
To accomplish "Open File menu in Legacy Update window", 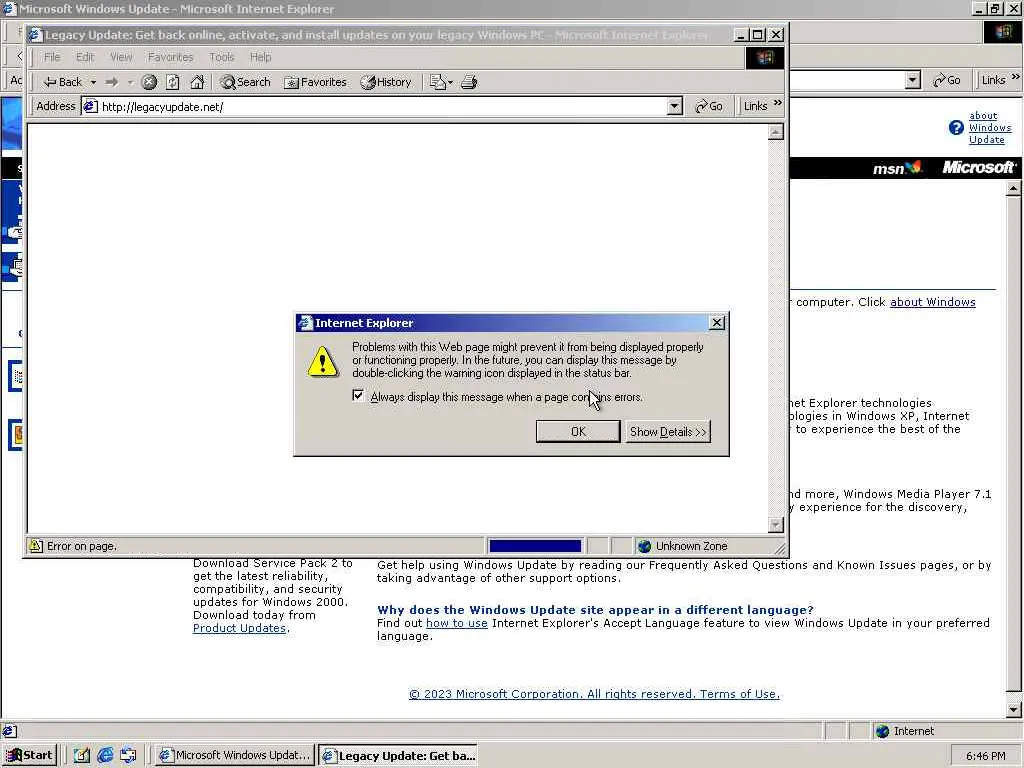I will coord(52,57).
